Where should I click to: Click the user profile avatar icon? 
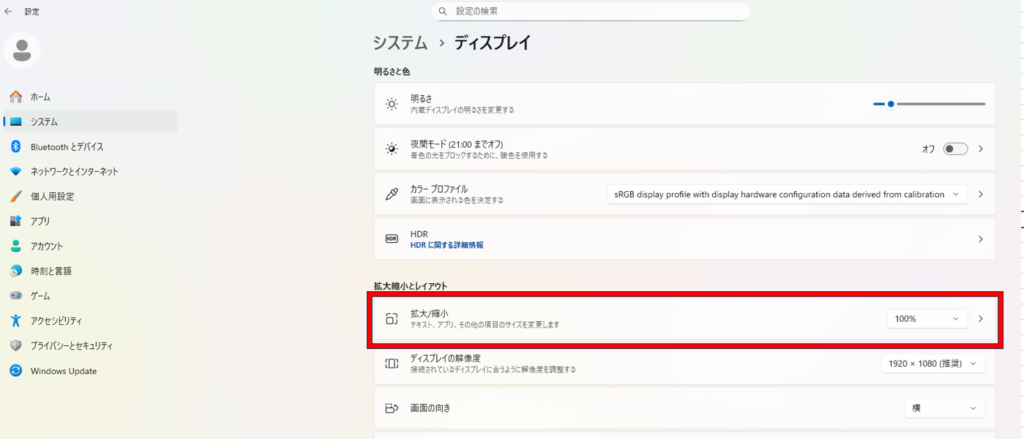click(x=22, y=50)
